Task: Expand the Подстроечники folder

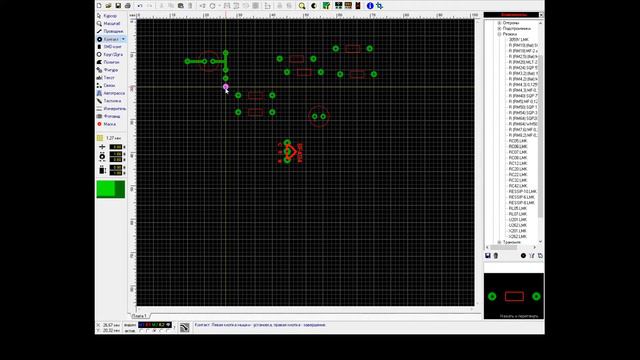Action: [499, 29]
